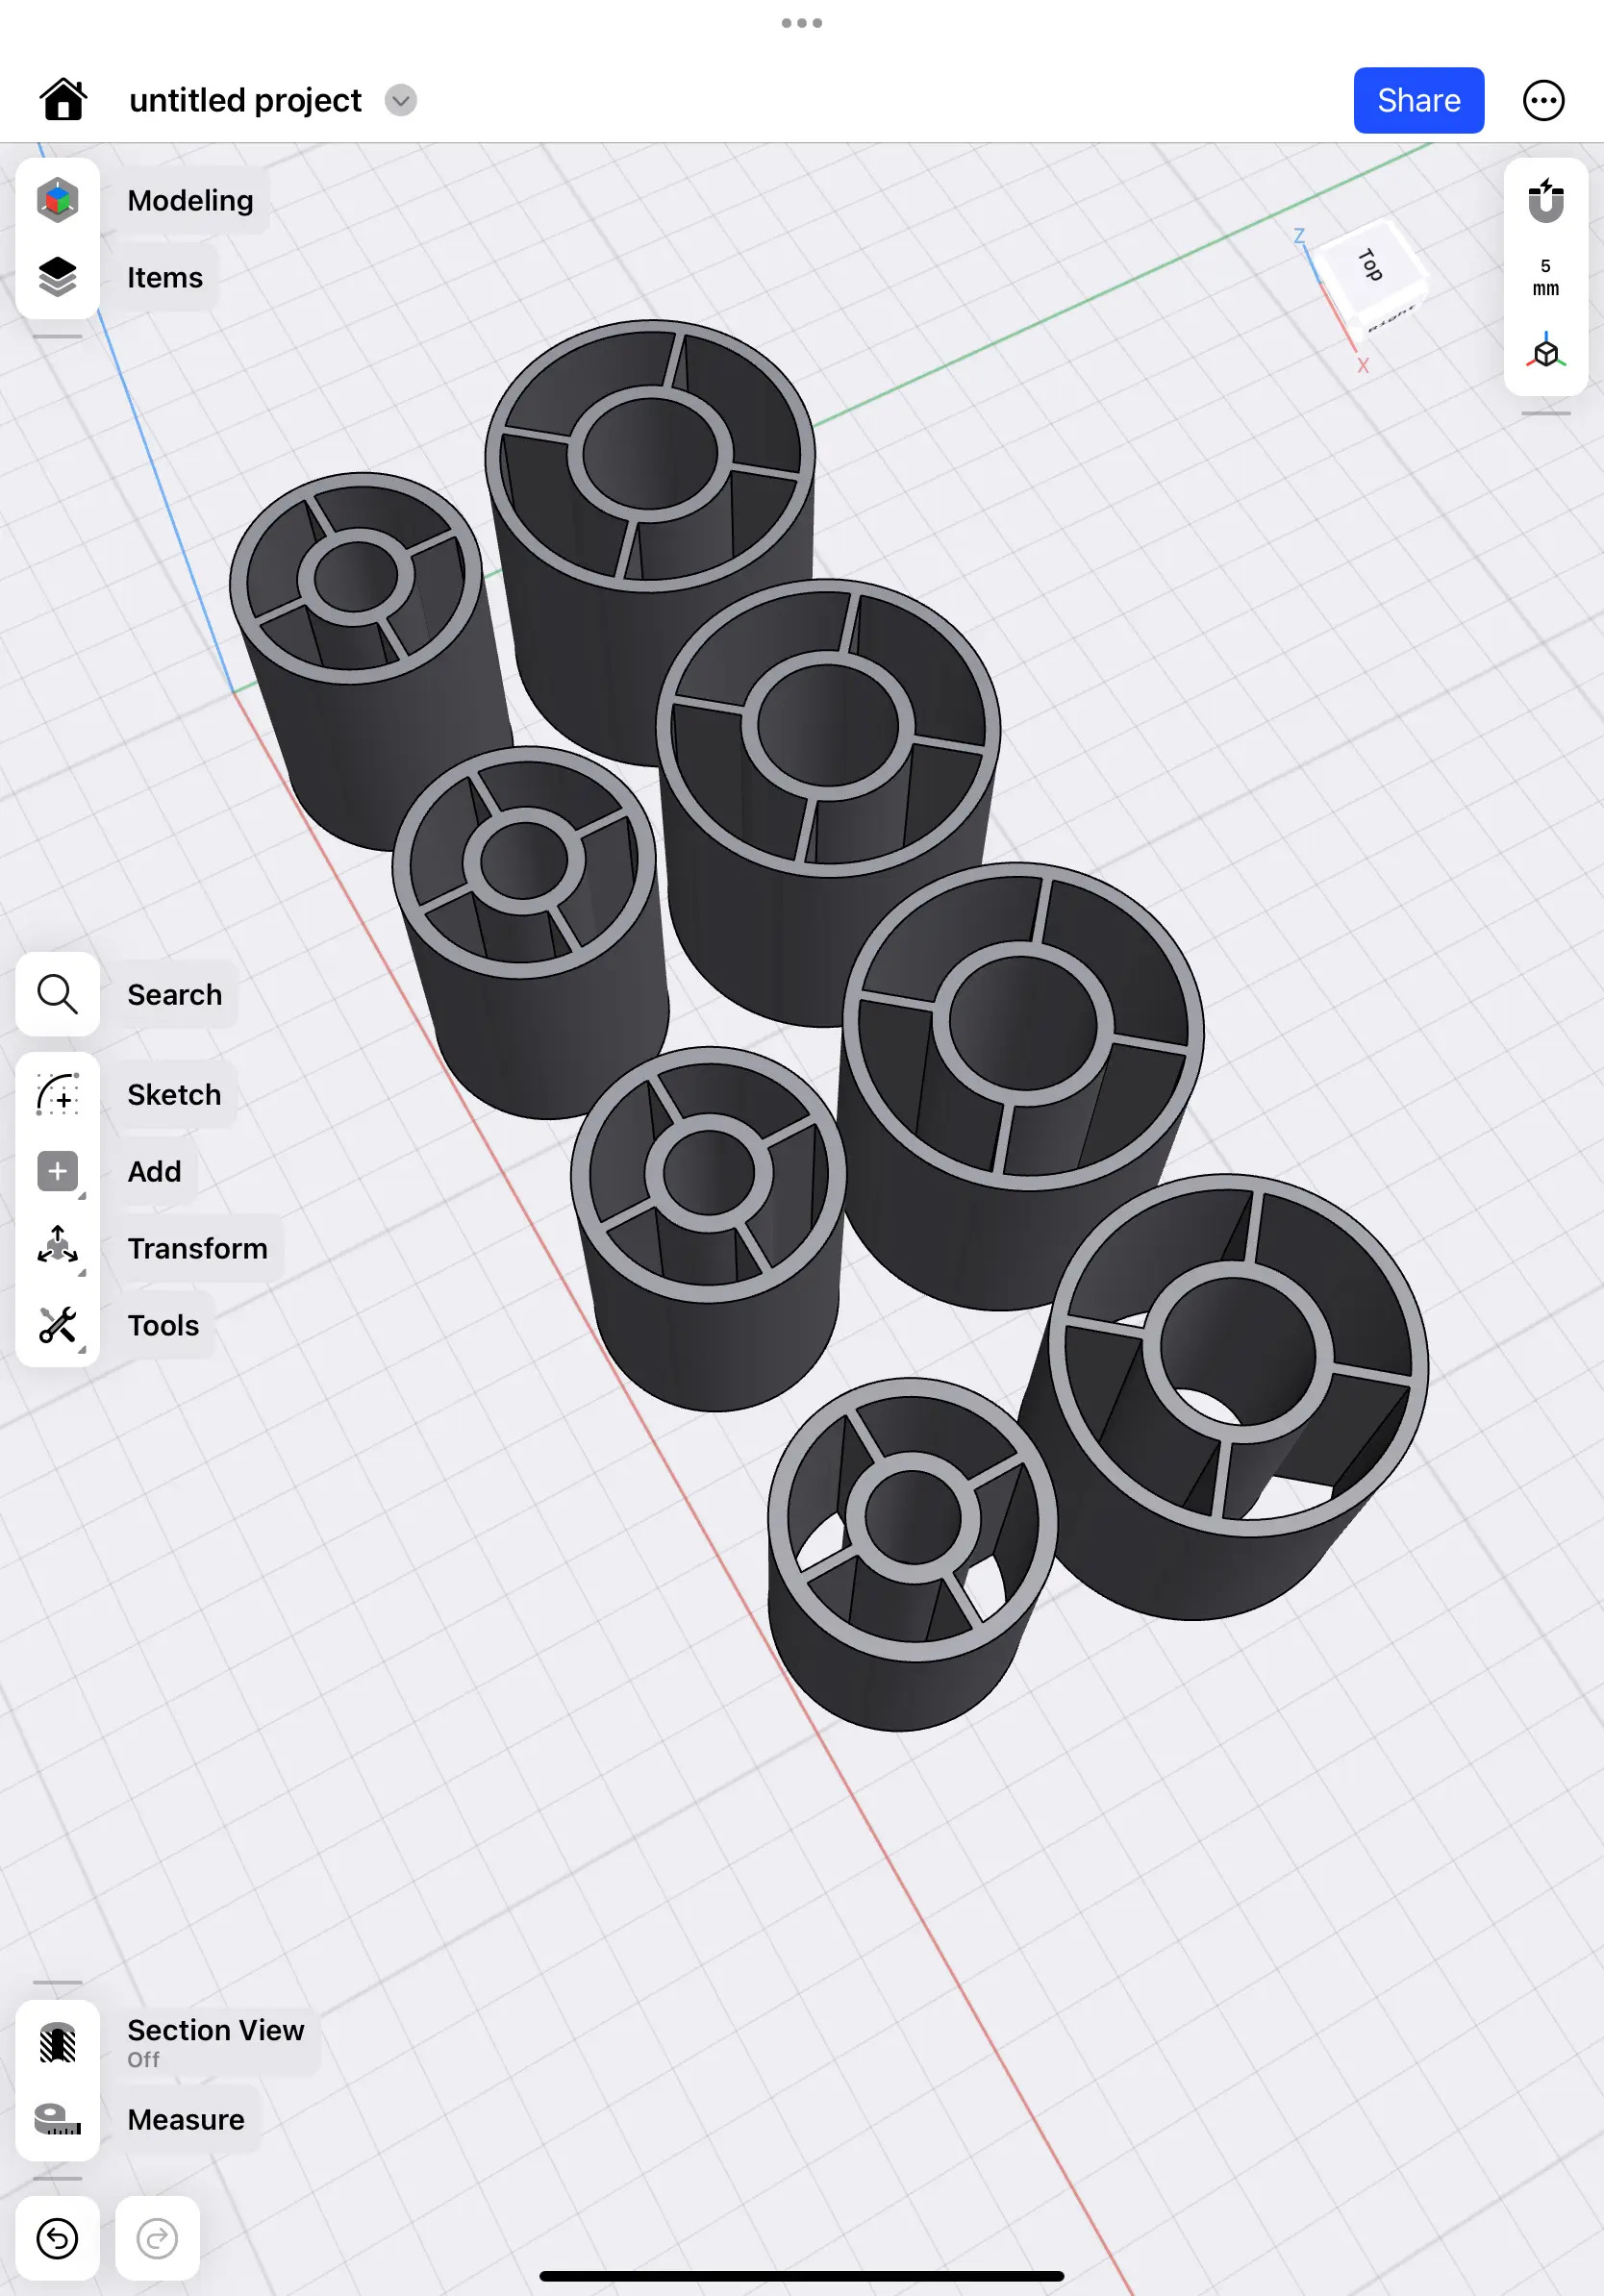
Task: Open the iPad multitasking menu at top center
Action: (801, 22)
